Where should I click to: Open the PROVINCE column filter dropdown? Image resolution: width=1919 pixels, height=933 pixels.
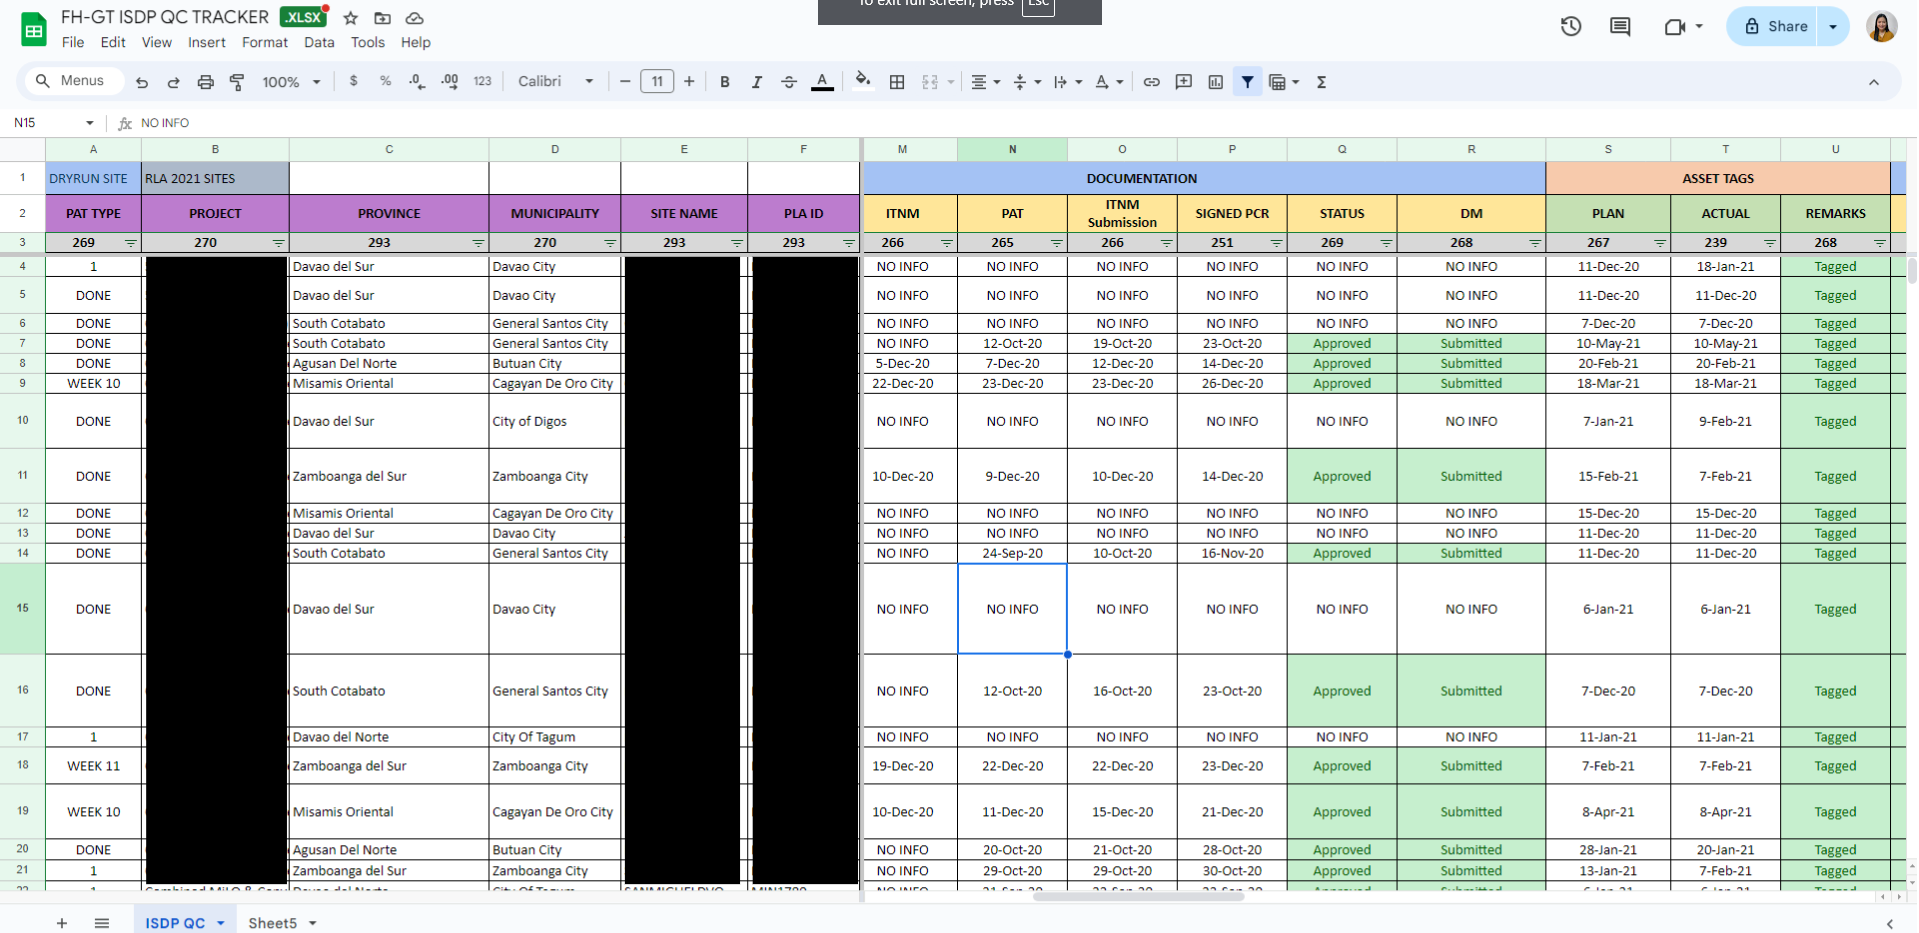click(x=478, y=243)
